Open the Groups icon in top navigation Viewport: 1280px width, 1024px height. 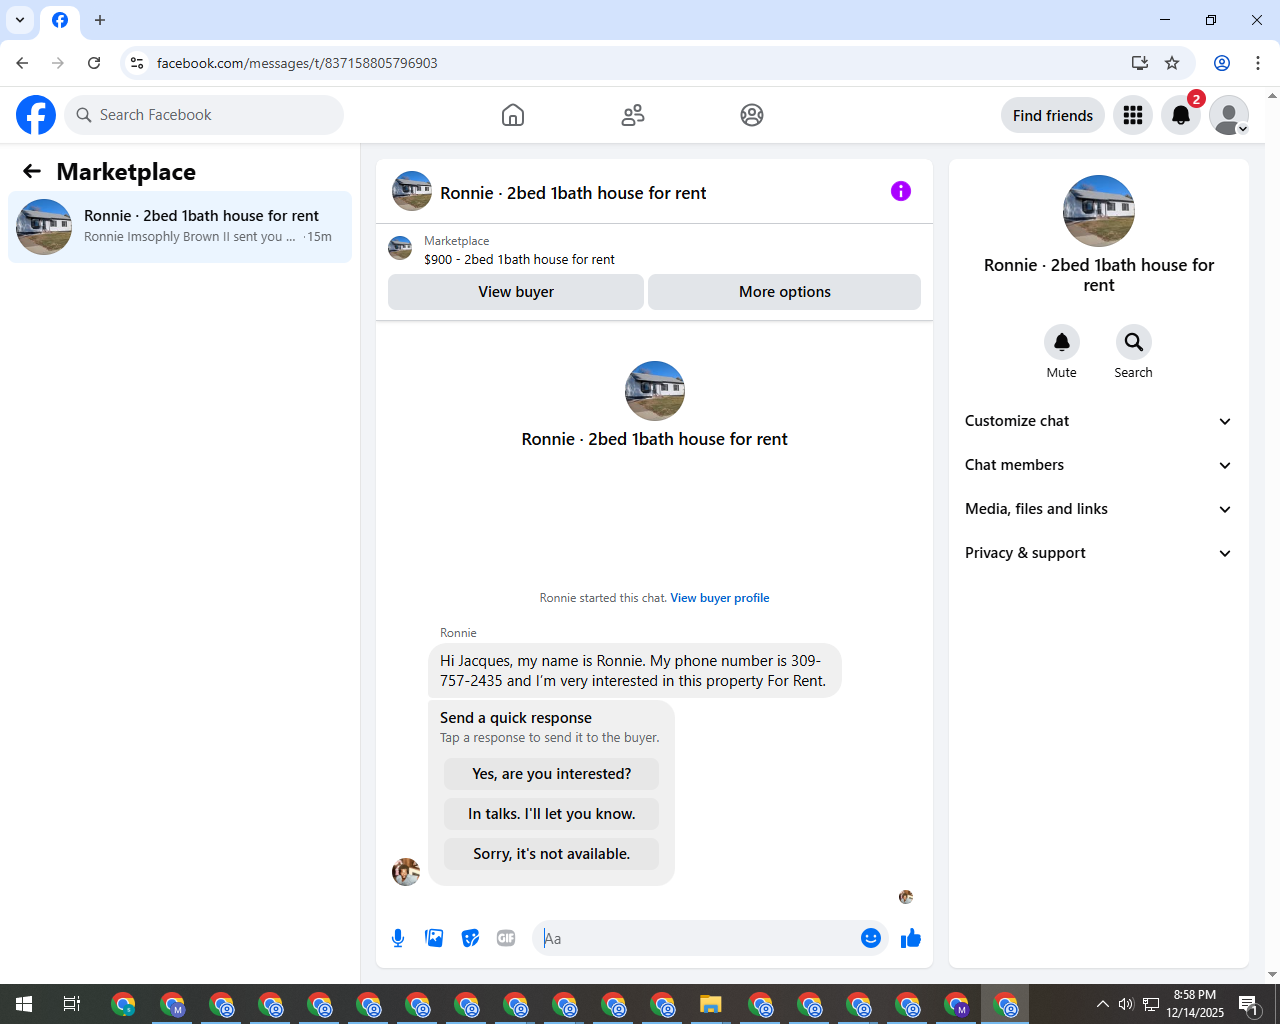click(752, 115)
